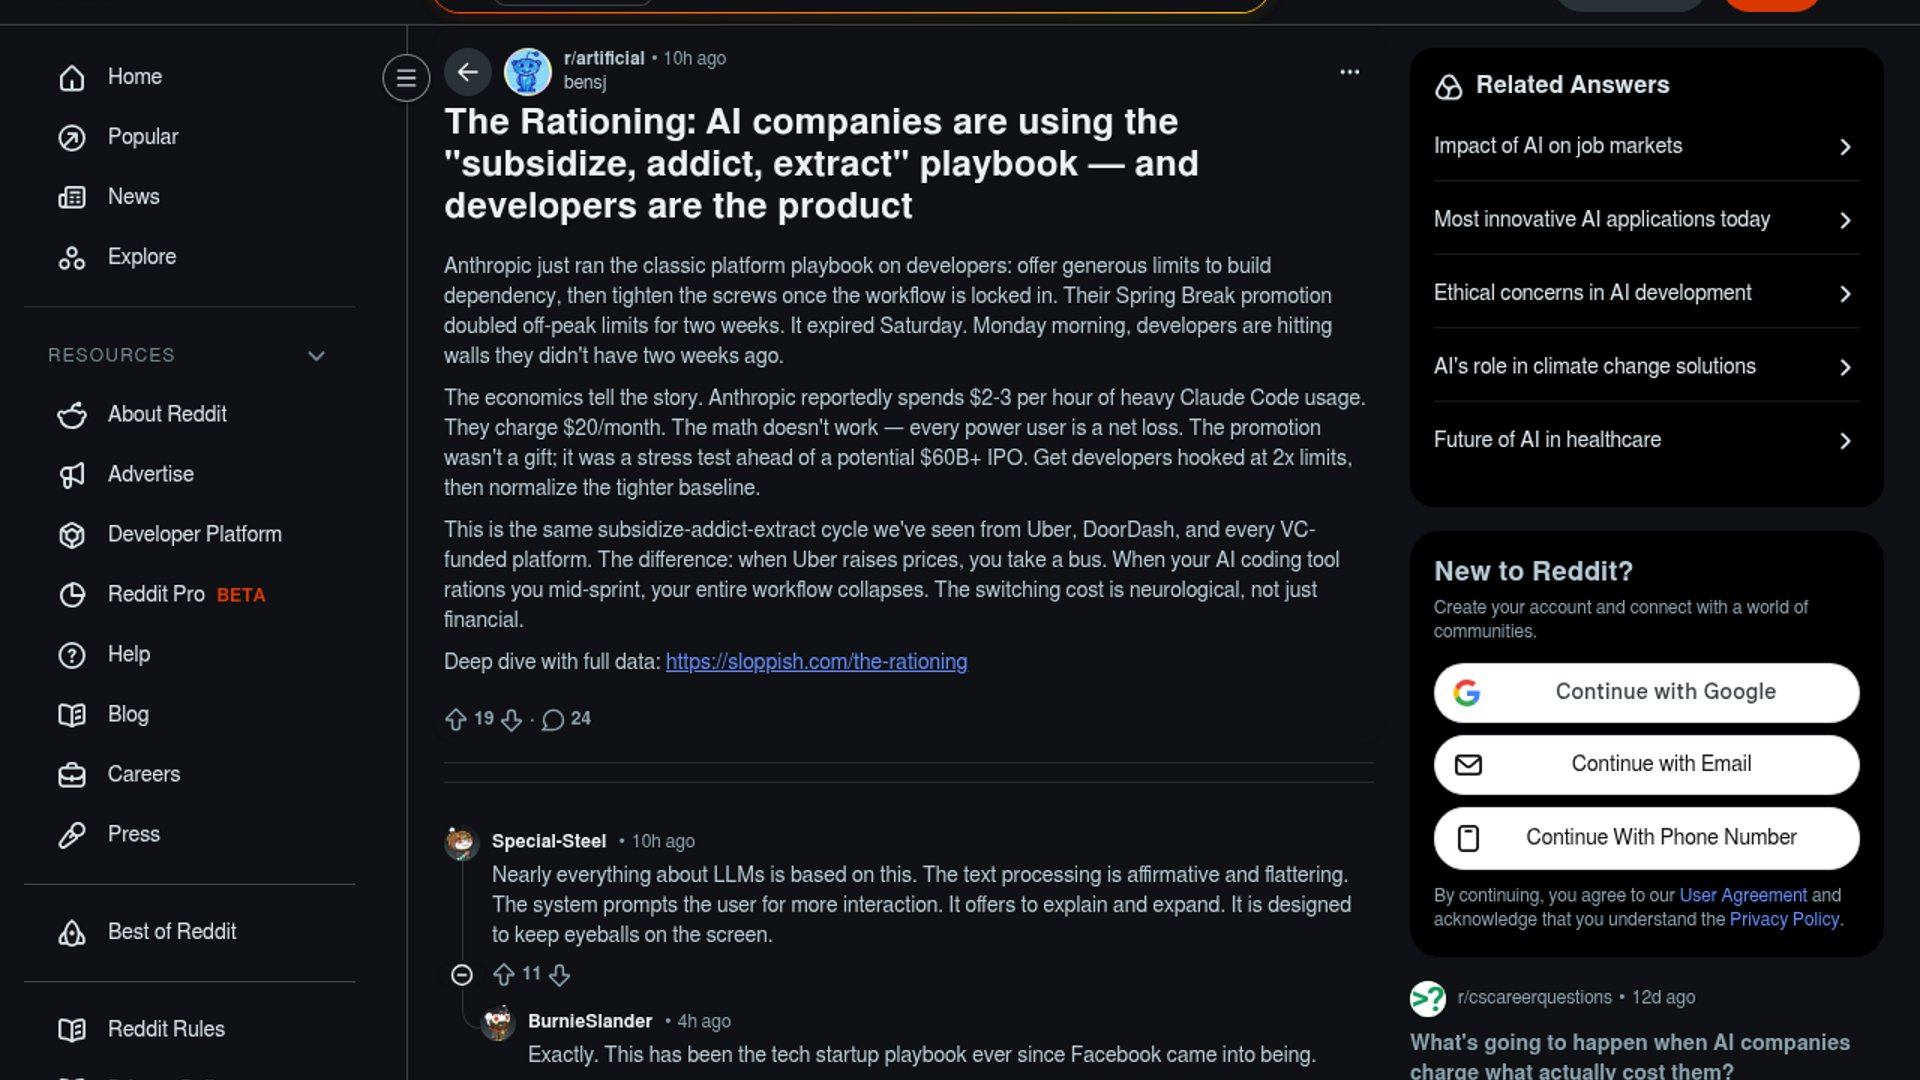Go to Popular in sidebar
1920x1080 pixels.
pyautogui.click(x=142, y=137)
